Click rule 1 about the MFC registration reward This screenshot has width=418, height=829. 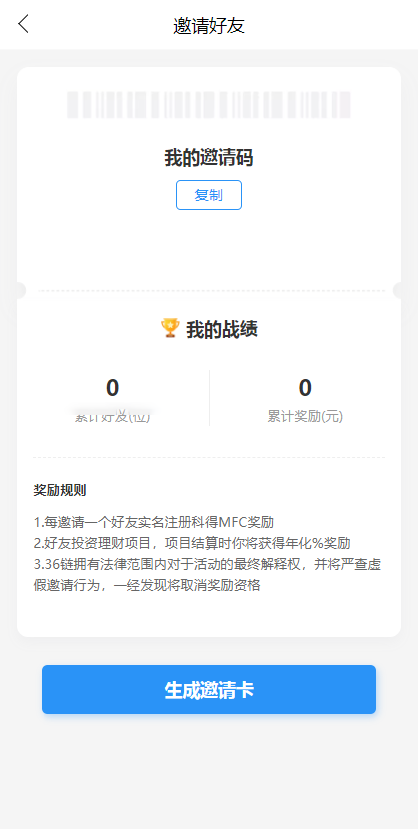coord(154,522)
